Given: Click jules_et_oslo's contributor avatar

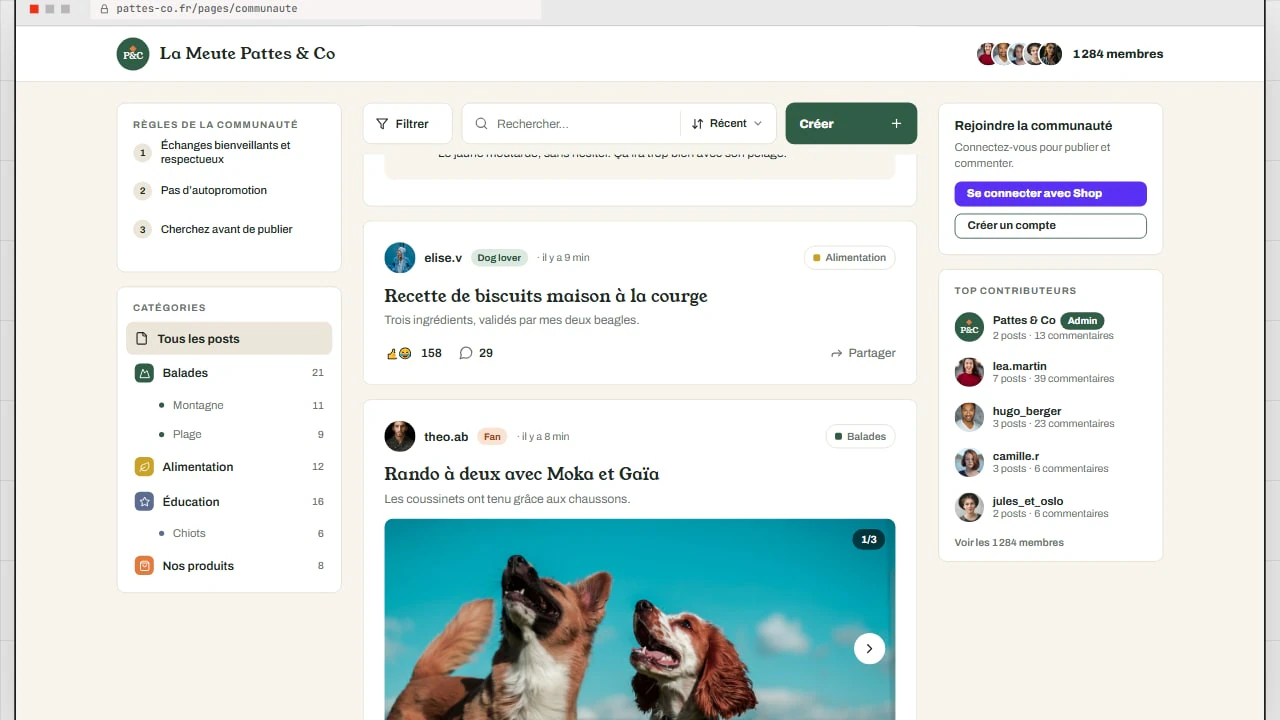Looking at the screenshot, I should pos(969,507).
